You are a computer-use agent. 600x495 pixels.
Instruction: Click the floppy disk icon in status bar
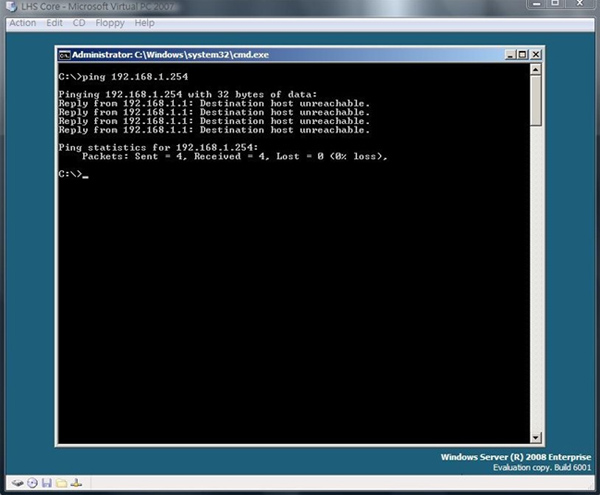(46, 483)
